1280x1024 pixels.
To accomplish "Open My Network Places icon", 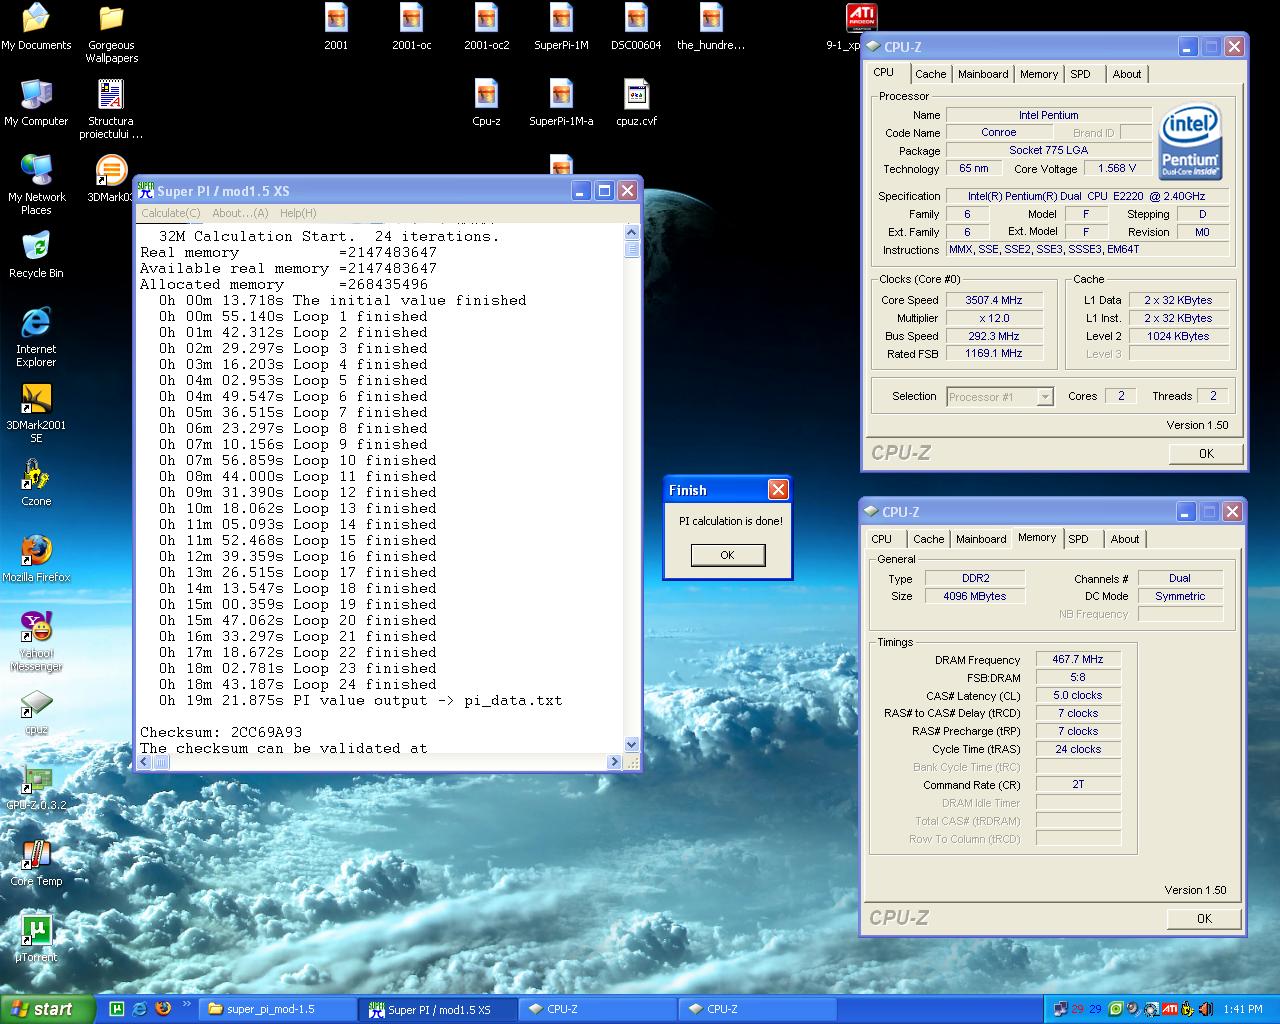I will pos(36,185).
